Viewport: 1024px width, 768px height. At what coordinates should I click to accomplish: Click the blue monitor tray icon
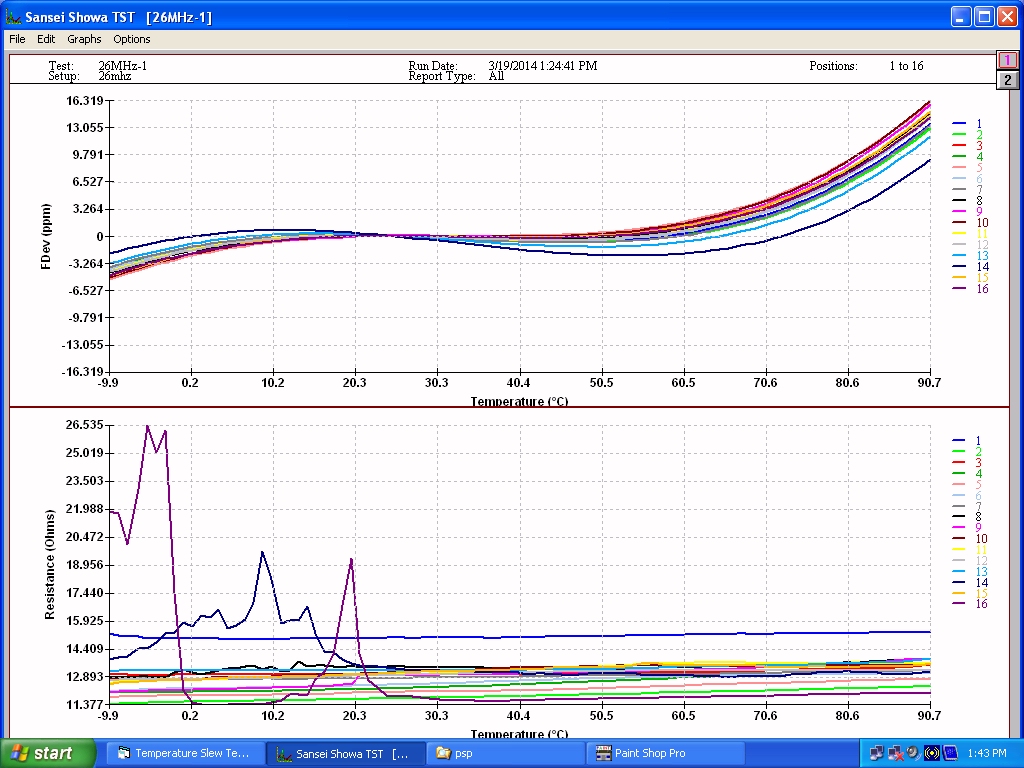point(949,753)
